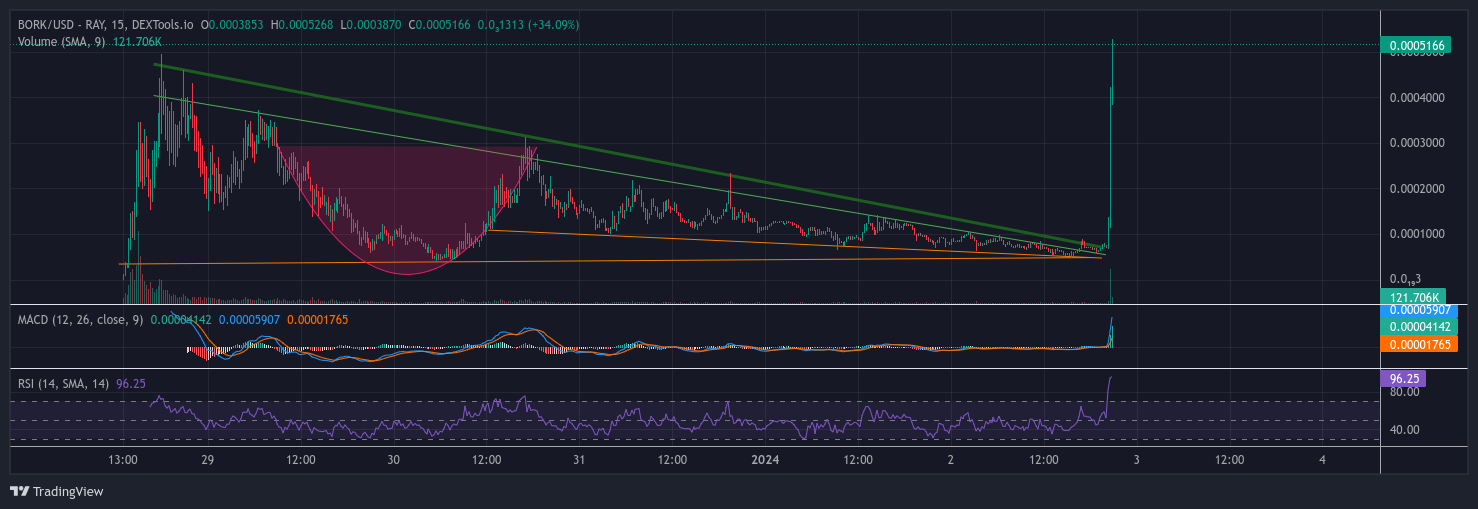
Task: Click the 29 date label on time axis
Action: 208,461
